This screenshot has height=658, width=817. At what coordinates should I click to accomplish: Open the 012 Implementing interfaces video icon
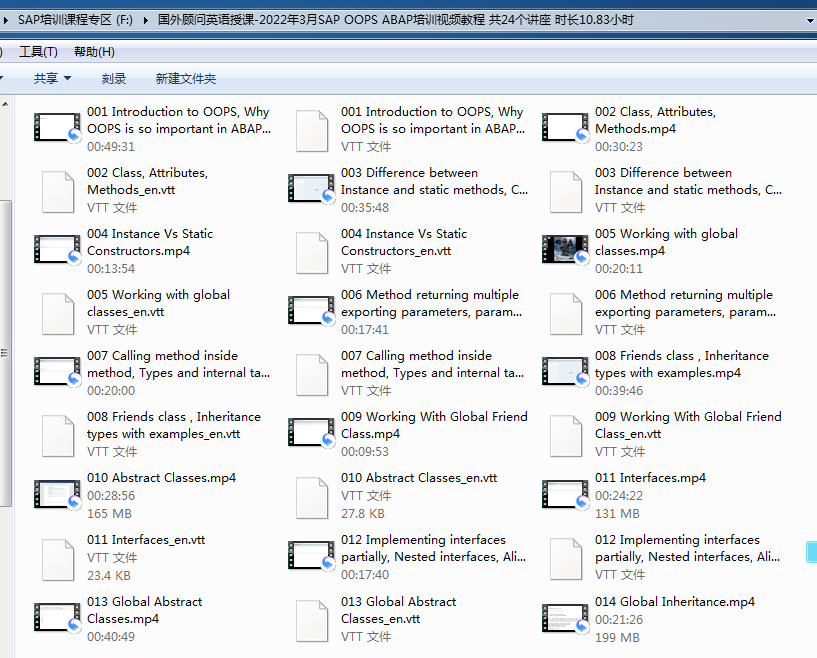point(311,556)
